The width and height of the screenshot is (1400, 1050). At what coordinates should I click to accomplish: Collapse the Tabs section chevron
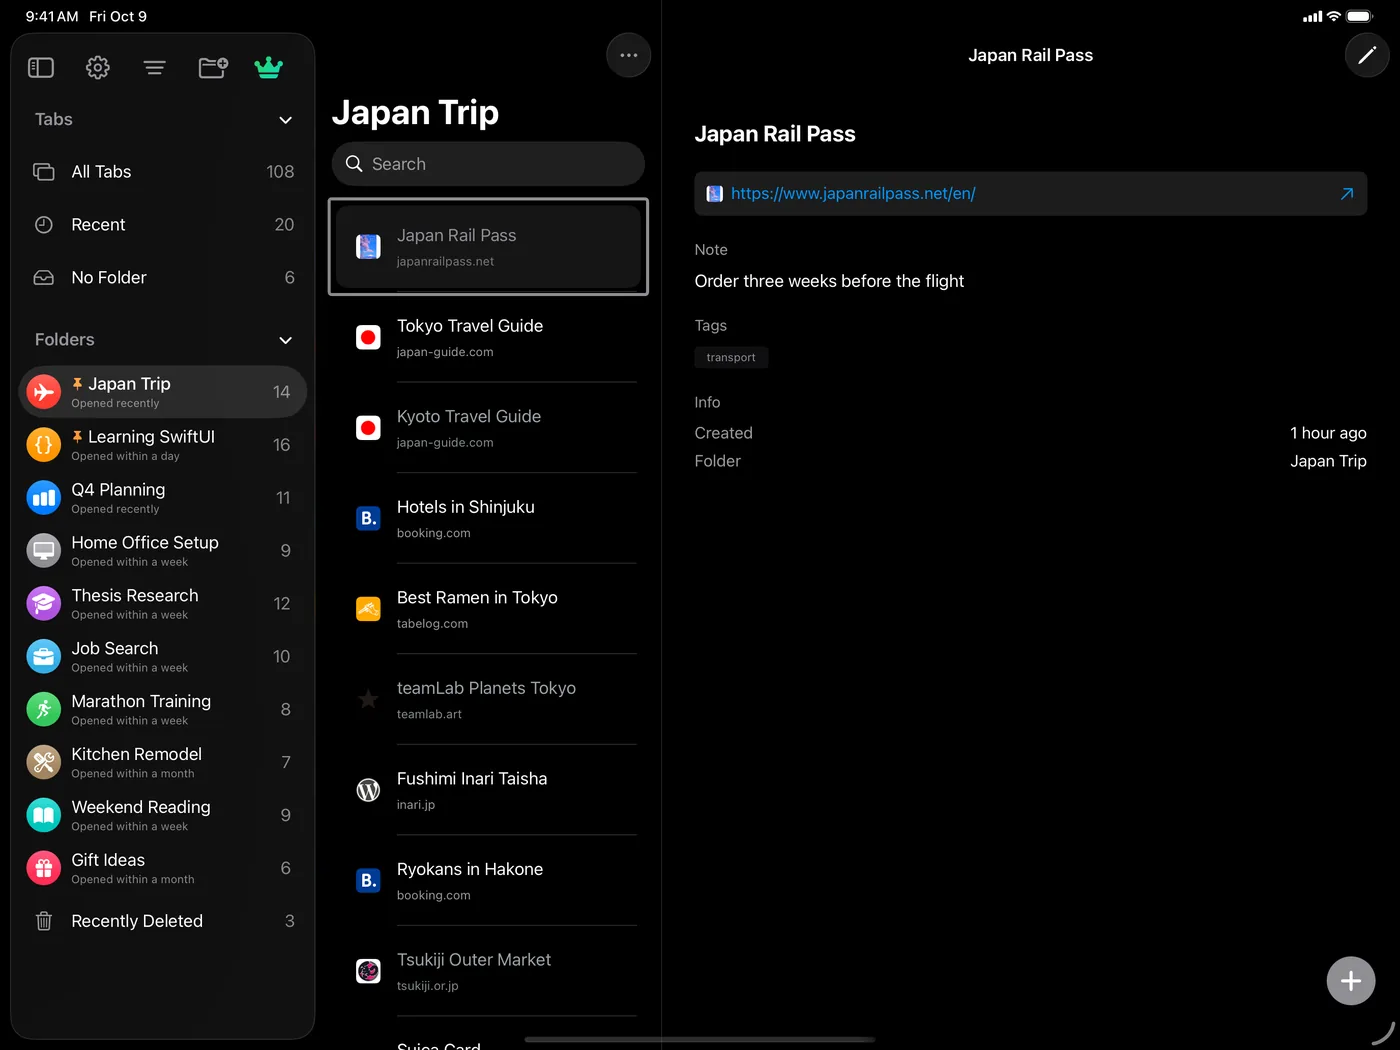click(x=285, y=120)
